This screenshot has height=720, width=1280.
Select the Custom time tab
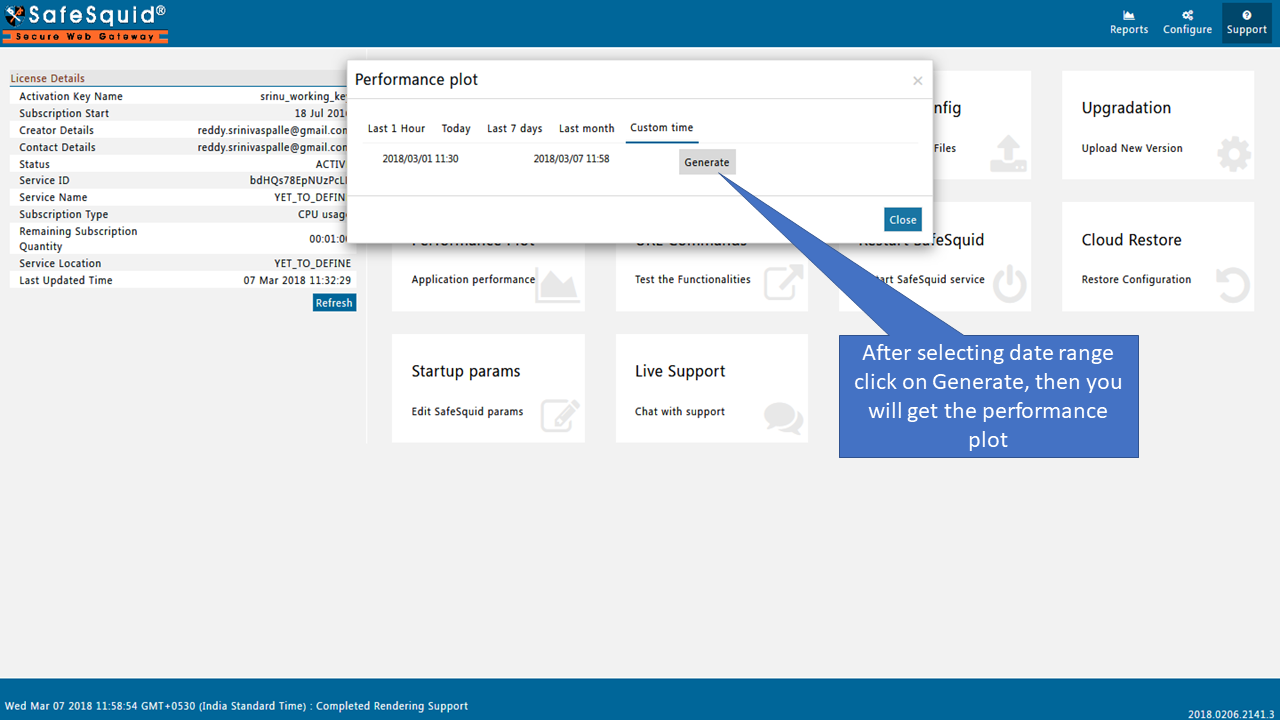click(x=662, y=128)
